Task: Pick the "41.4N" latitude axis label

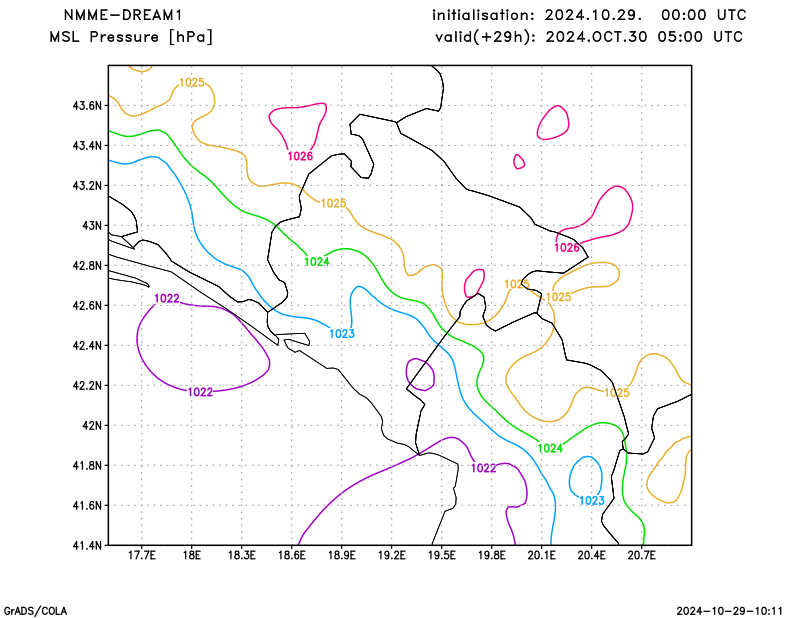Action: point(87,546)
